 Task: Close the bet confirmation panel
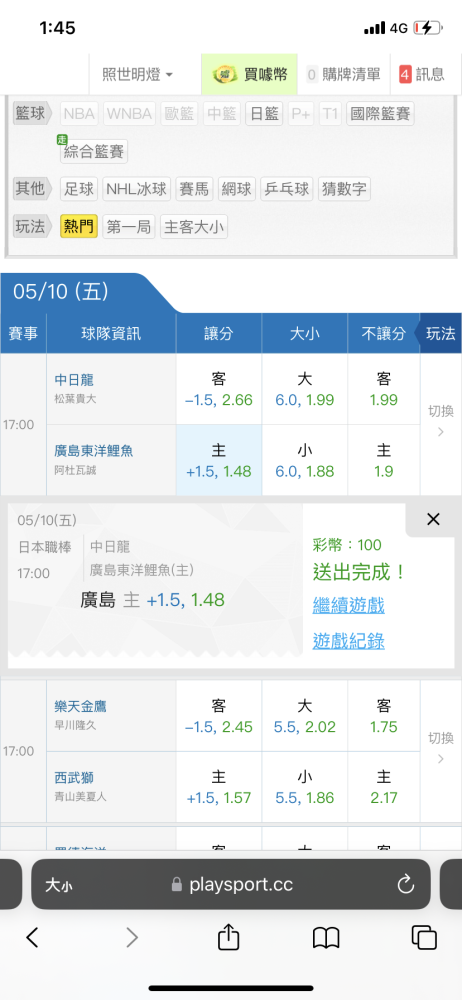click(433, 520)
